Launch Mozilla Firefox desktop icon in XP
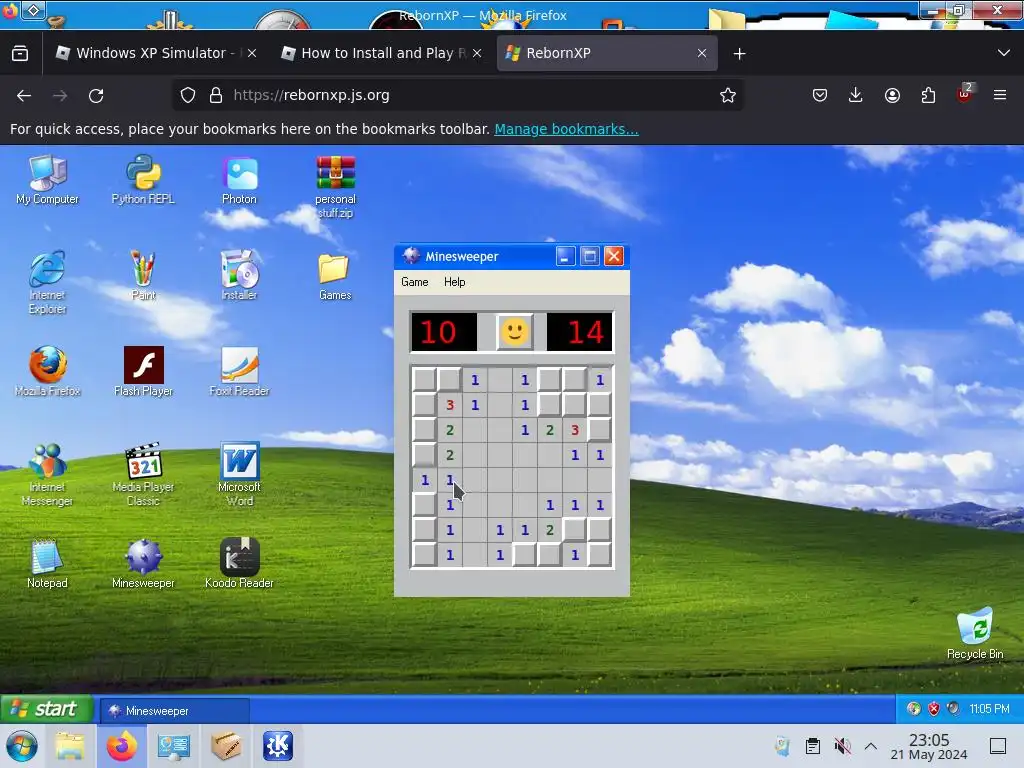The image size is (1024, 768). pyautogui.click(x=47, y=372)
